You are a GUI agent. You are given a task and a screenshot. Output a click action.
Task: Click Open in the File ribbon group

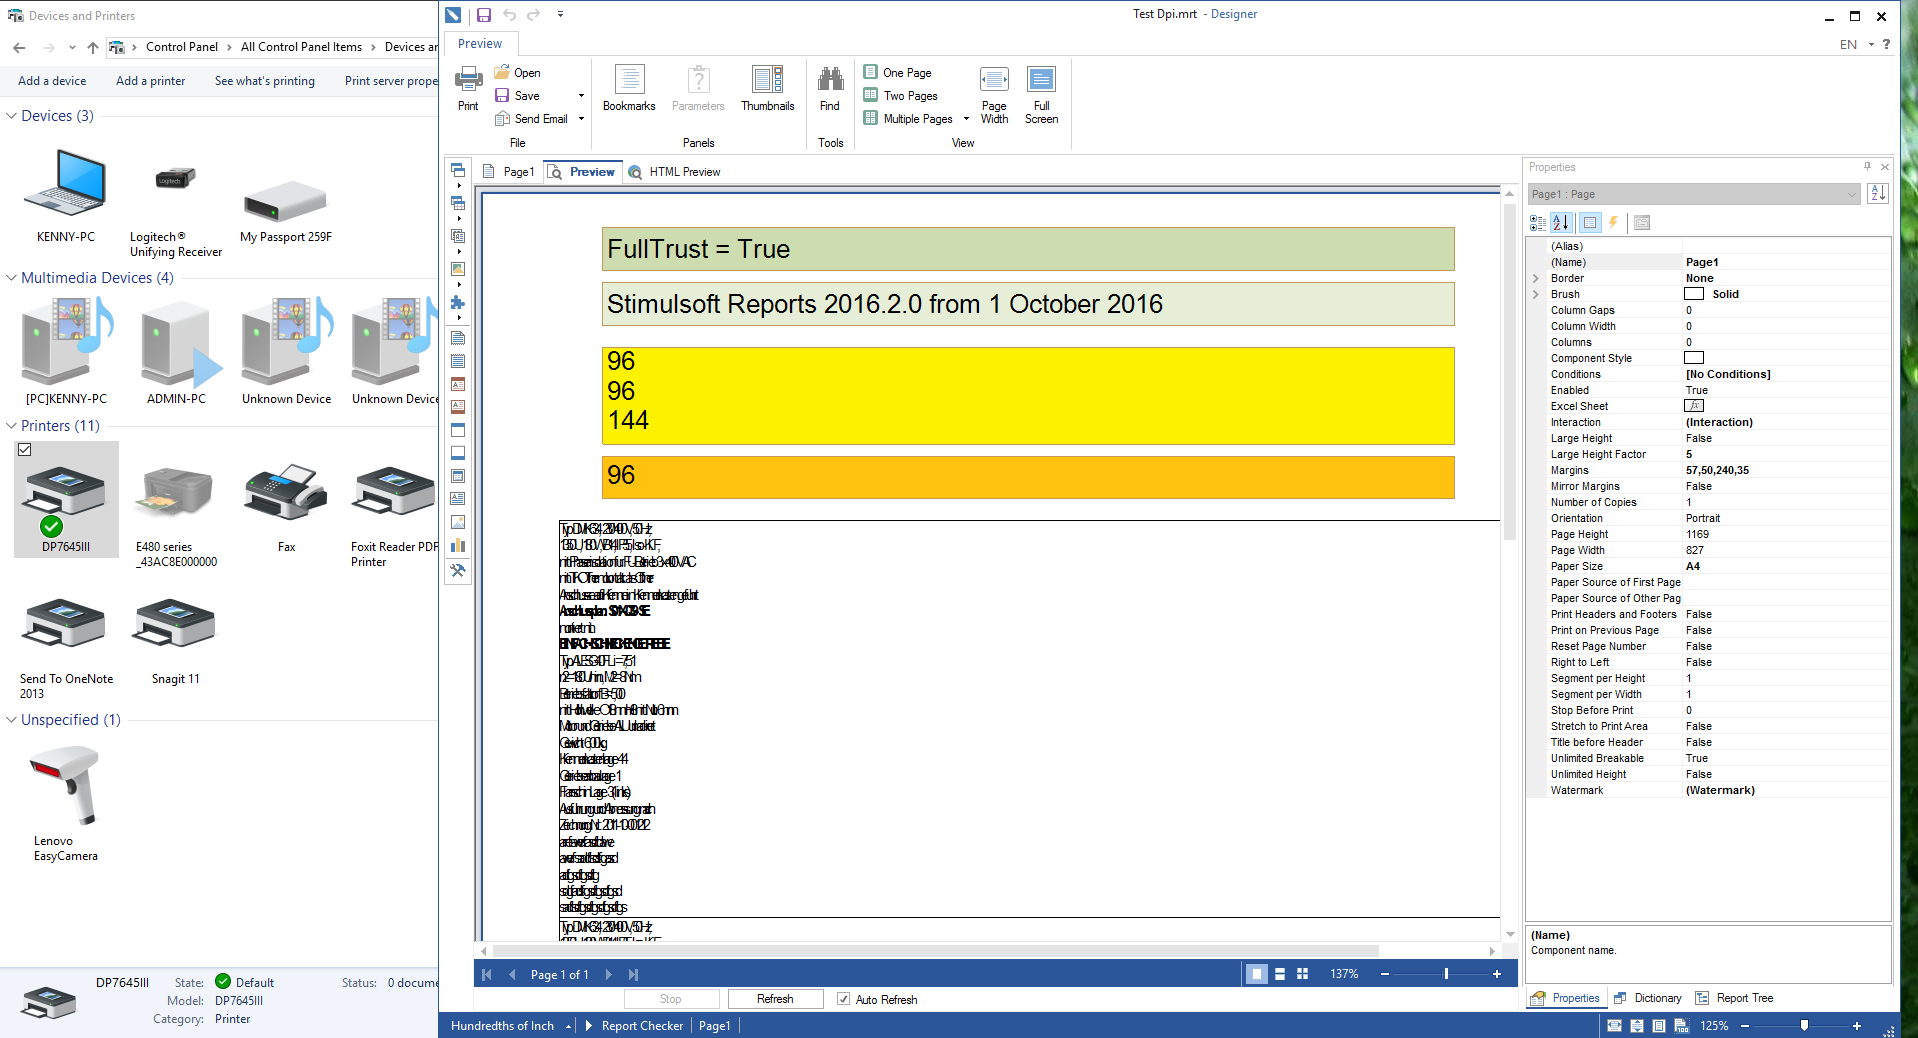tap(518, 73)
